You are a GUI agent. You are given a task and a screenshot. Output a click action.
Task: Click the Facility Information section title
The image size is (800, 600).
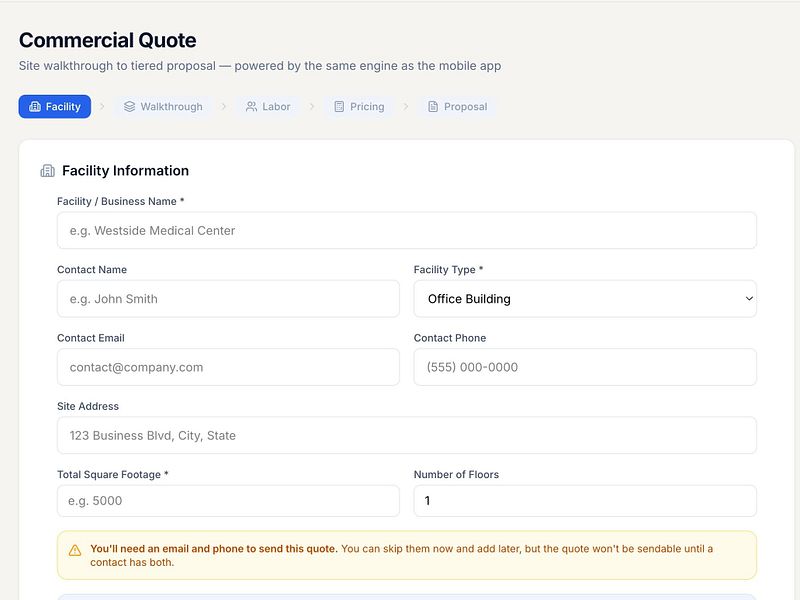click(126, 171)
